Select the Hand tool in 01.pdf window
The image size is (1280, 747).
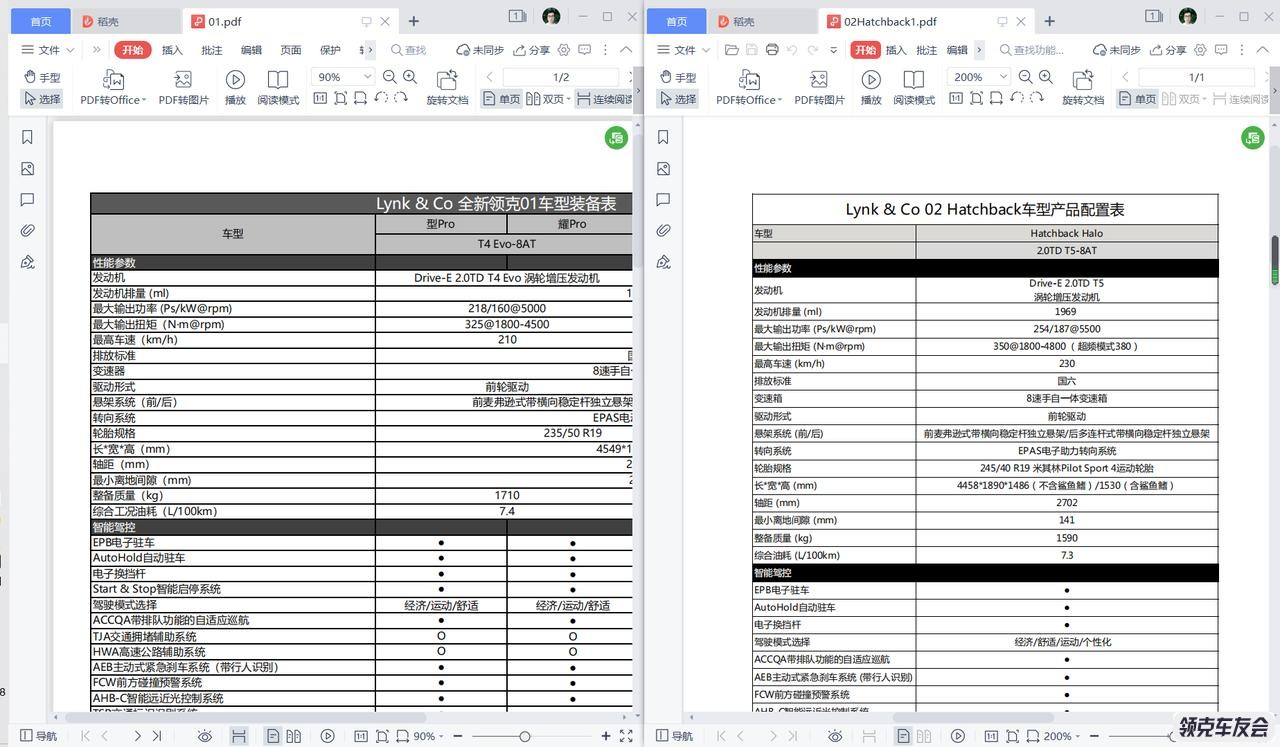(42, 77)
